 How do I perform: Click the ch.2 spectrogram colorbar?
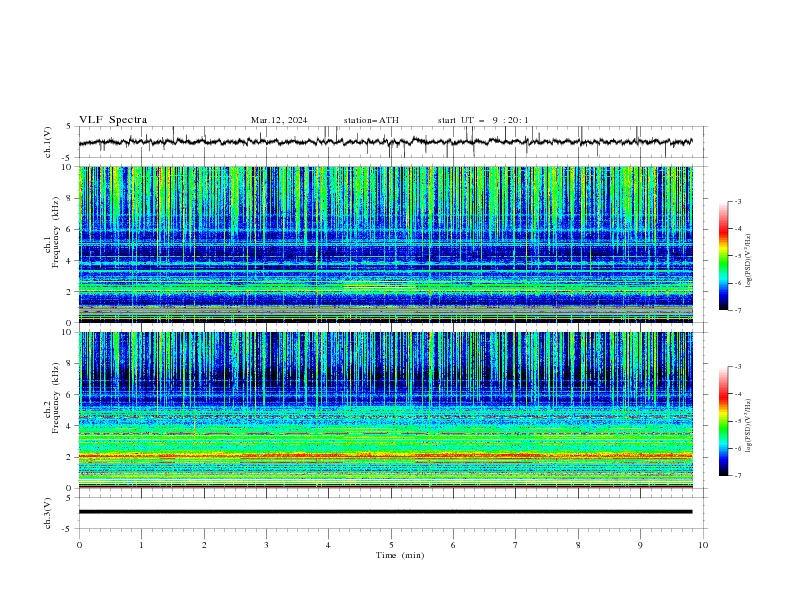pos(723,421)
